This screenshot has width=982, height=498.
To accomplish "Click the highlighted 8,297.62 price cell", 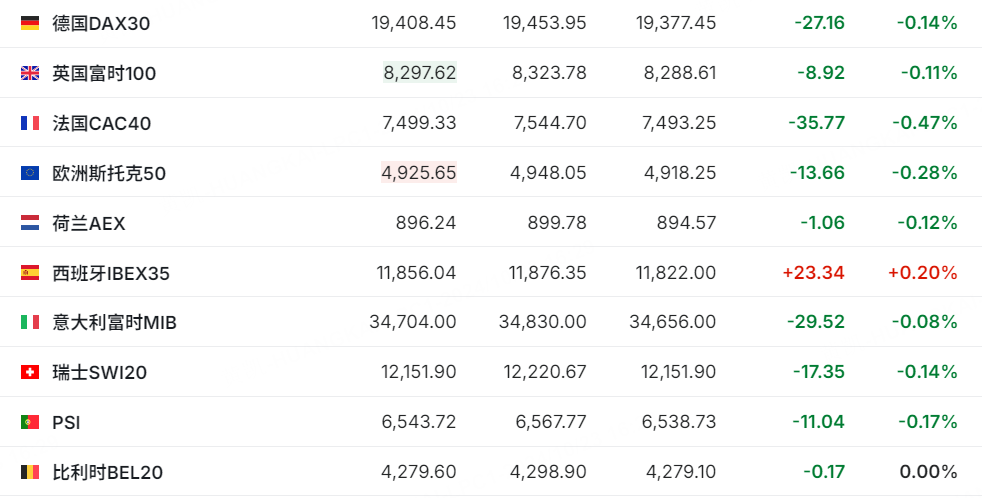I will (420, 73).
